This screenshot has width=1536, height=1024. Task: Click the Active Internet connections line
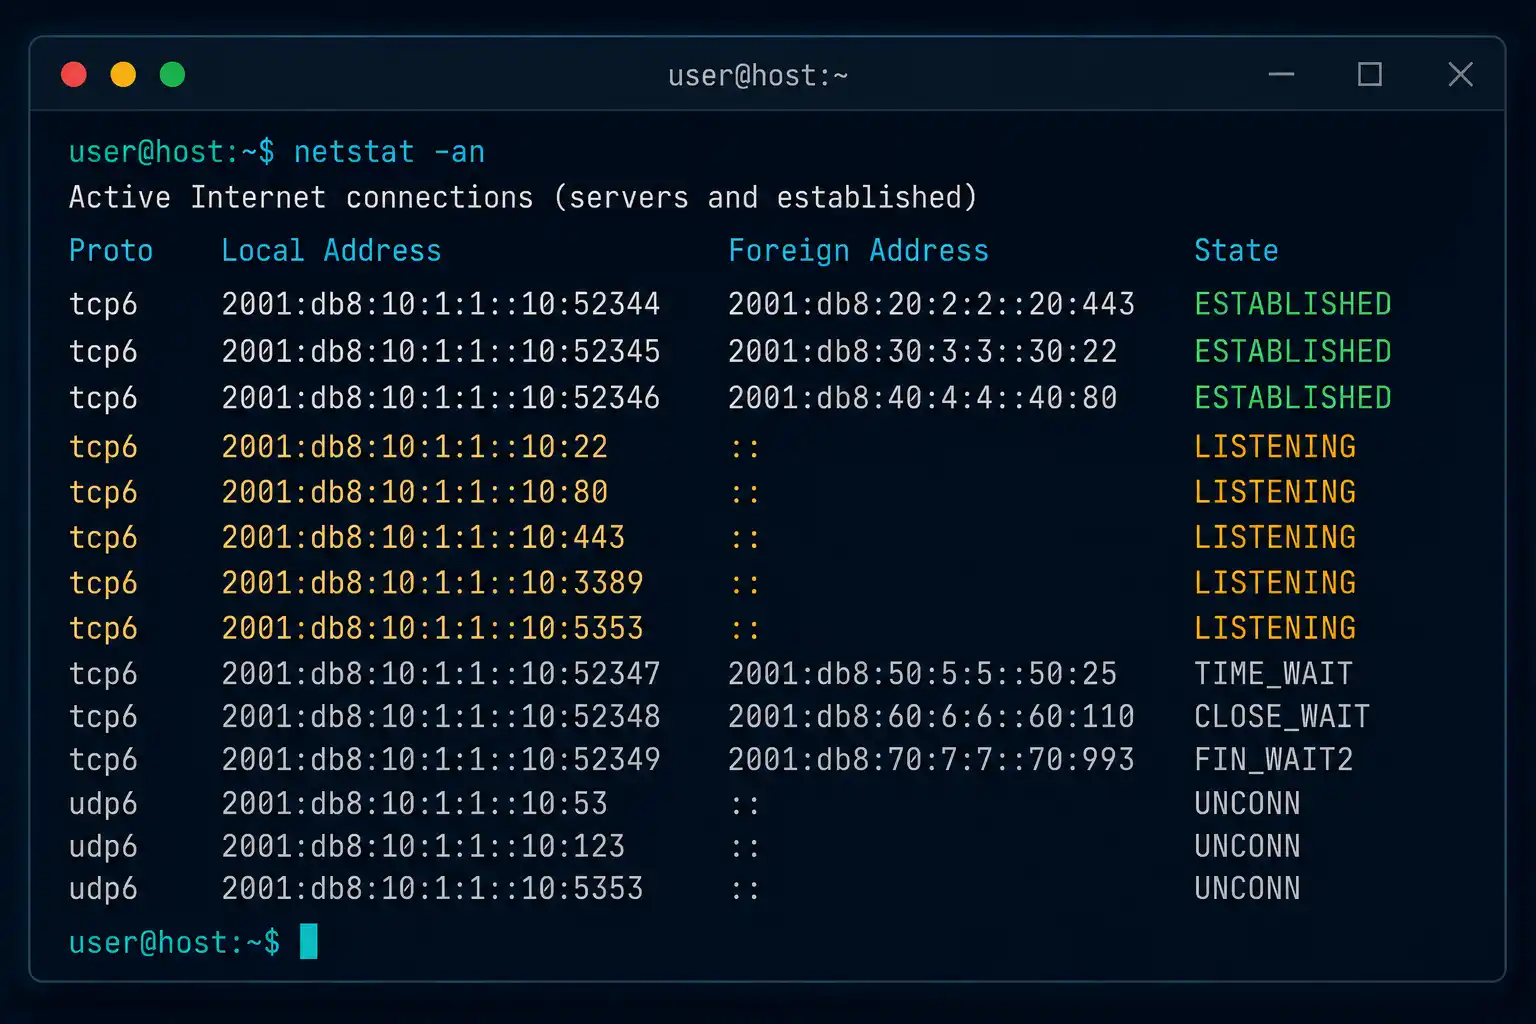pos(523,197)
